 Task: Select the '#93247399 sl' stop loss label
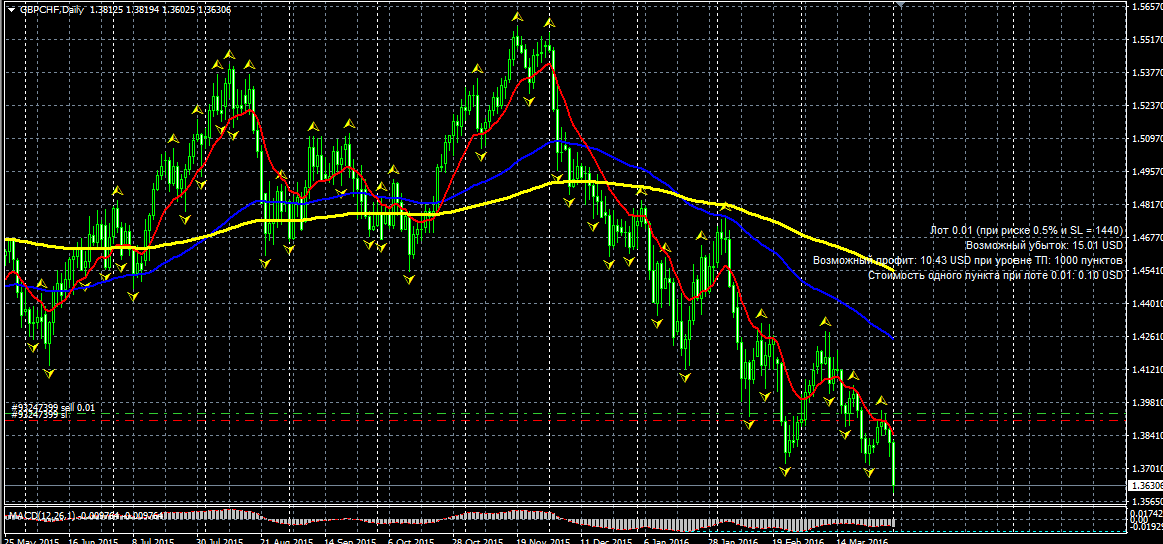pos(39,415)
